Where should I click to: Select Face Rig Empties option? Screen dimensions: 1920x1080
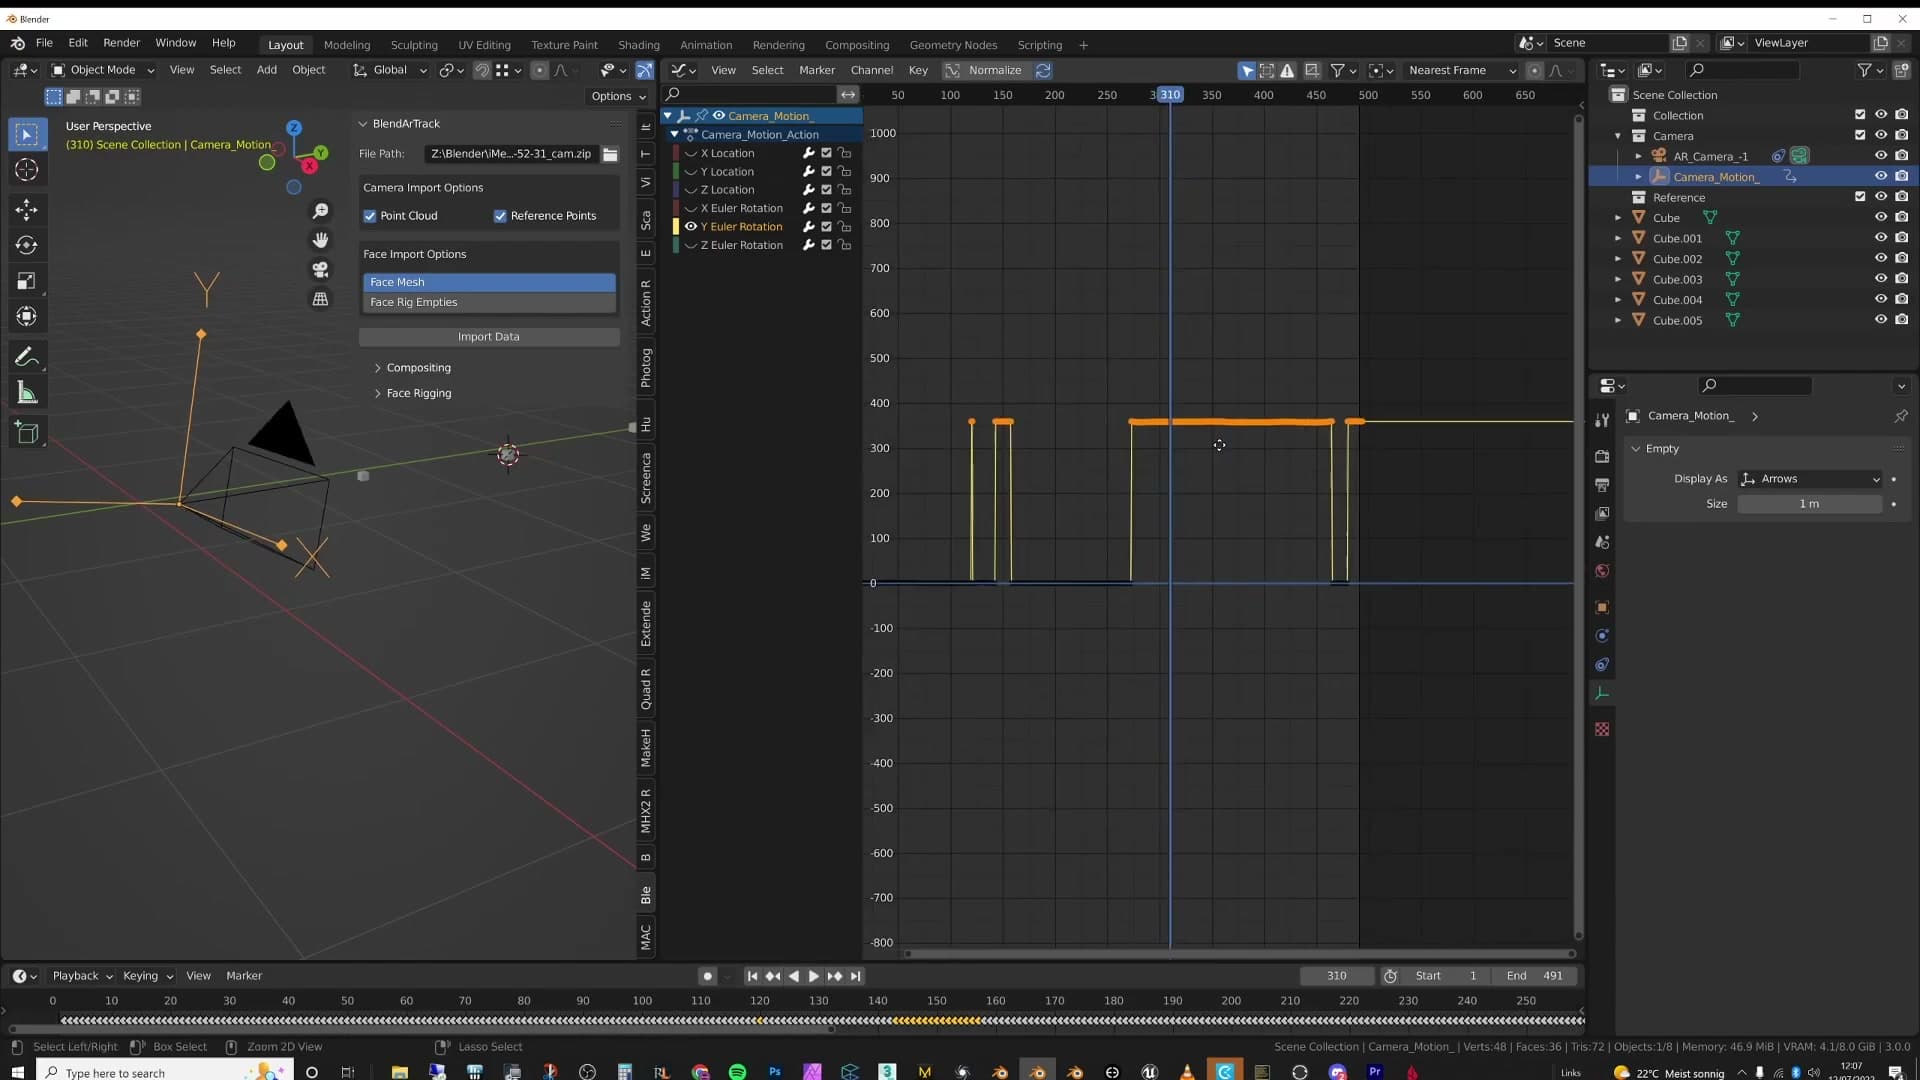tap(489, 302)
